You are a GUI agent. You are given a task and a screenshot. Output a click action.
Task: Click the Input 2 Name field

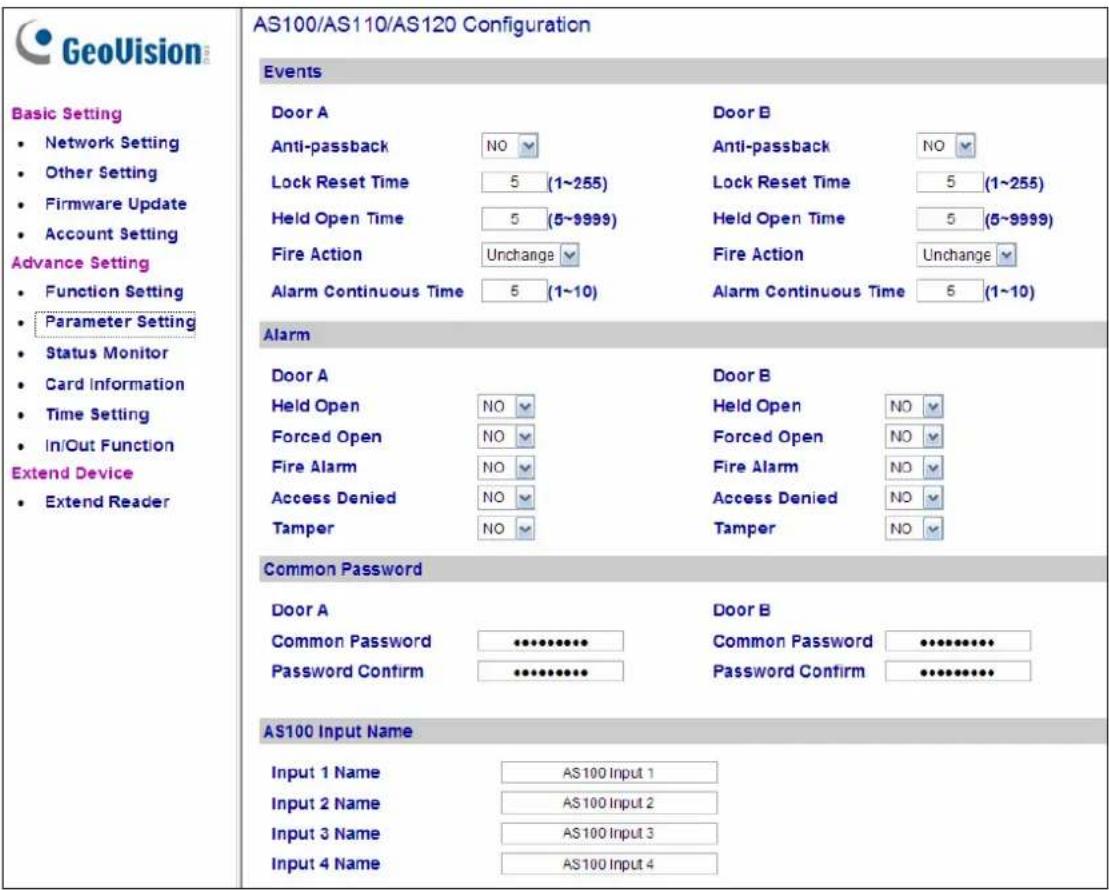tap(609, 803)
